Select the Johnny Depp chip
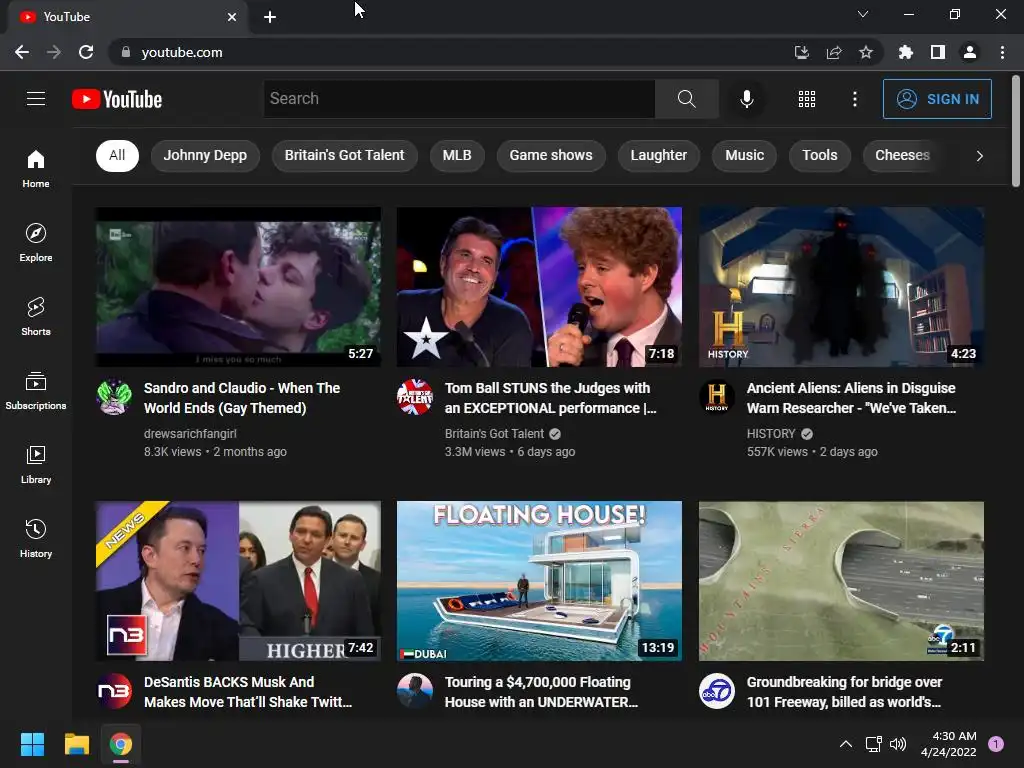 coord(205,155)
